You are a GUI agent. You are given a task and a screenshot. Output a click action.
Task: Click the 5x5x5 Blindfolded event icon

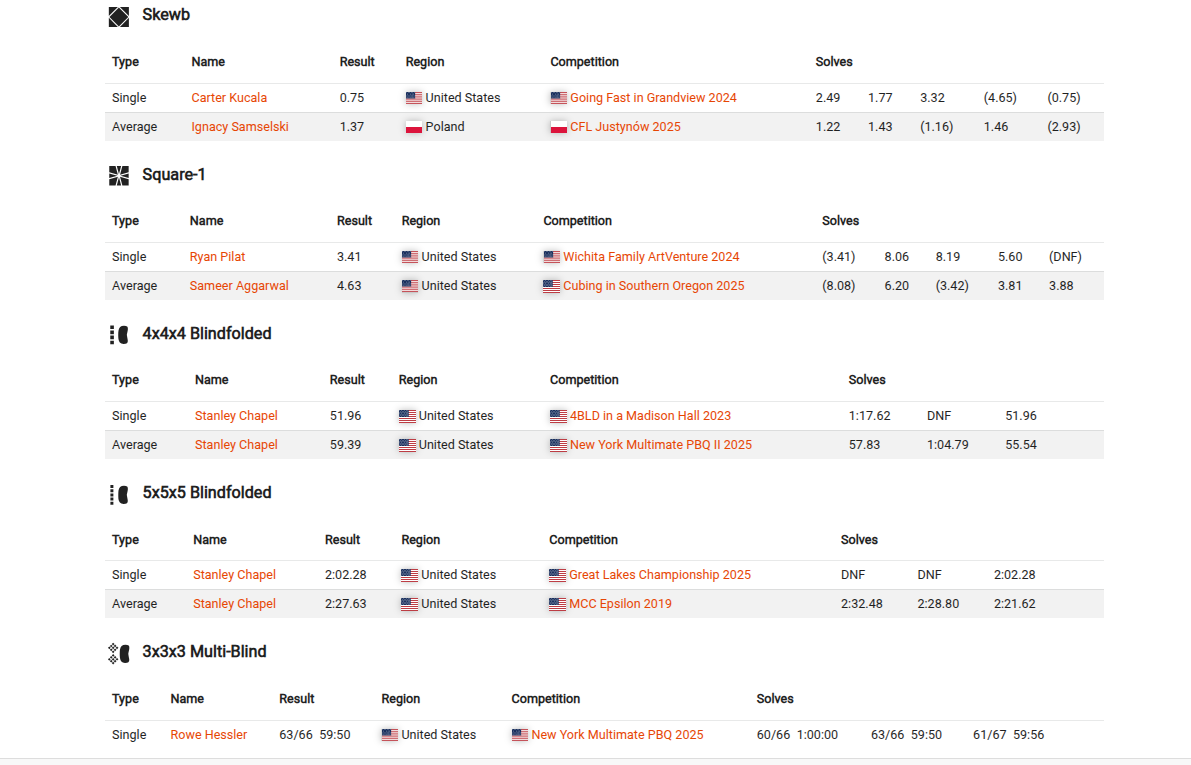(118, 495)
